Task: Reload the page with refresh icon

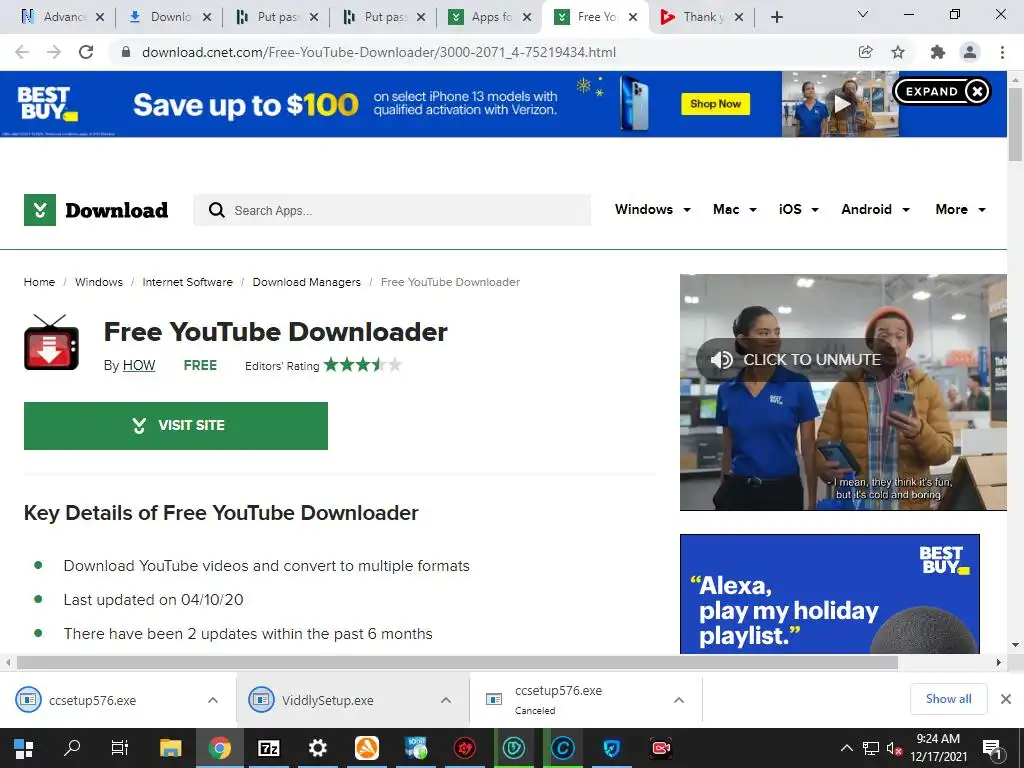Action: (86, 52)
